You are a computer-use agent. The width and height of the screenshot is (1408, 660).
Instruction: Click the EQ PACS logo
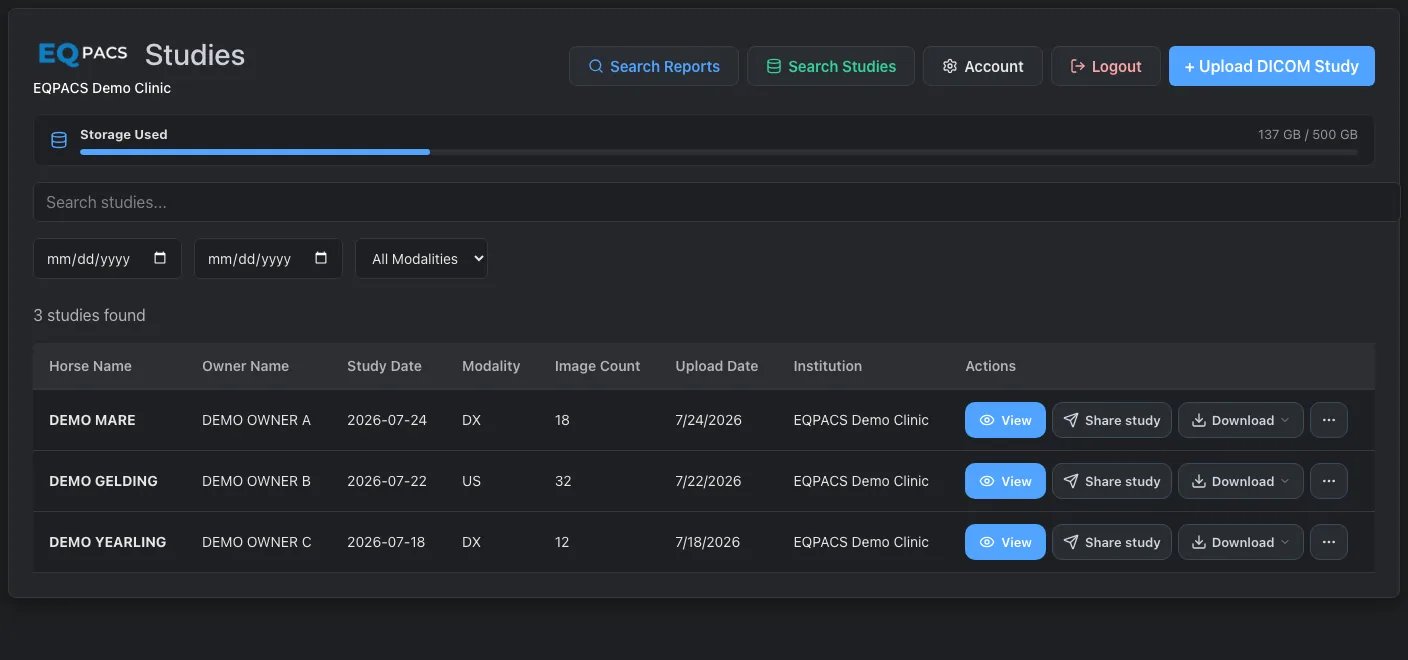[x=82, y=53]
